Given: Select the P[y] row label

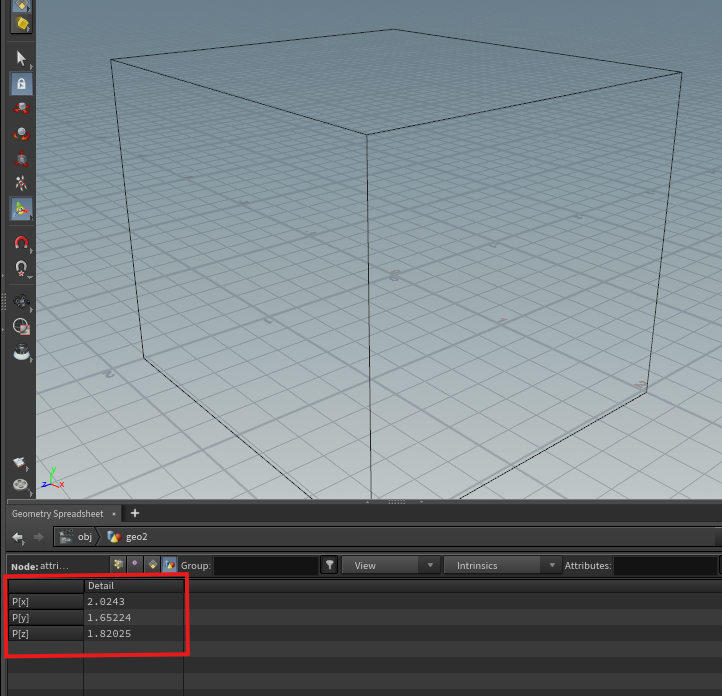Looking at the screenshot, I should (46, 618).
